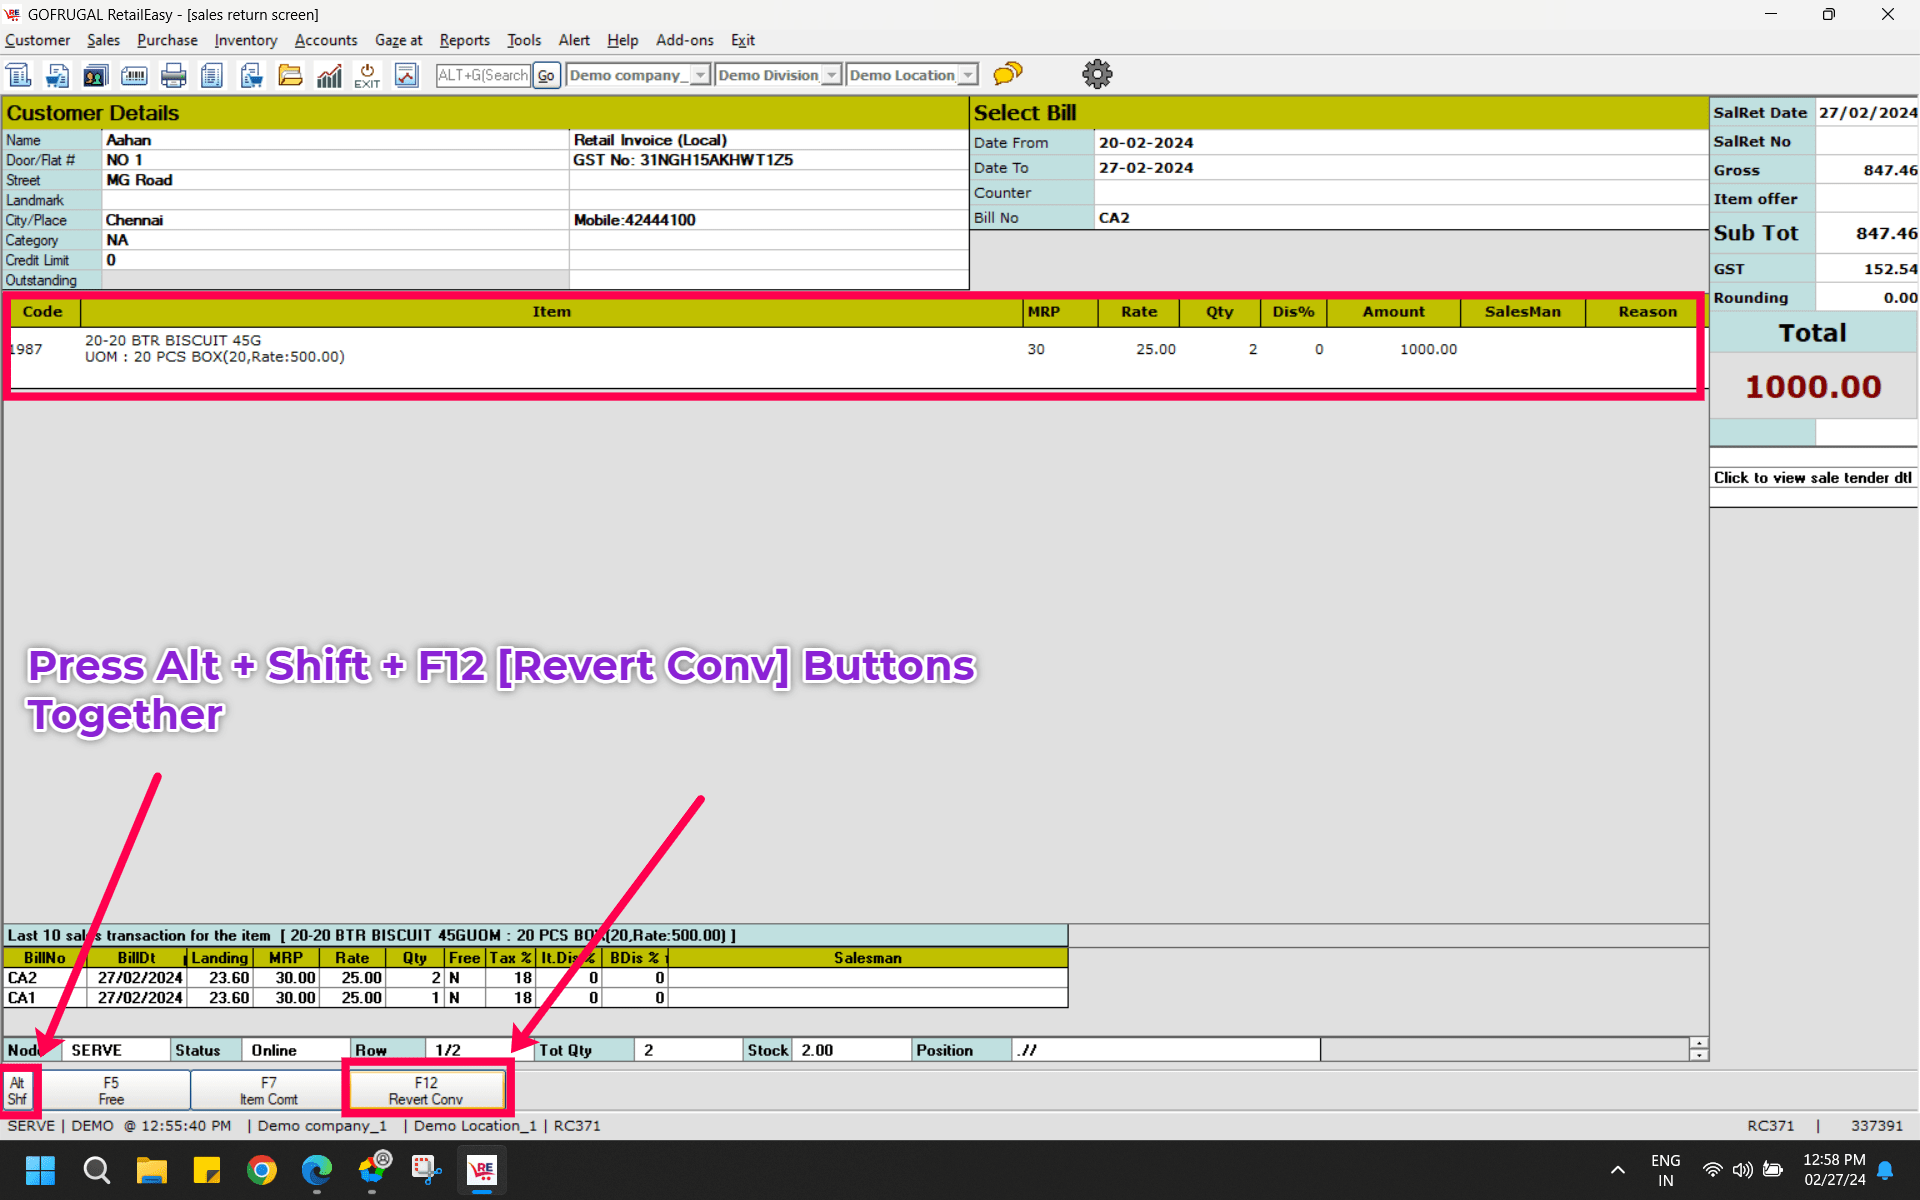This screenshot has height=1200, width=1920.
Task: Click the EXIT power icon
Action: coord(367,75)
